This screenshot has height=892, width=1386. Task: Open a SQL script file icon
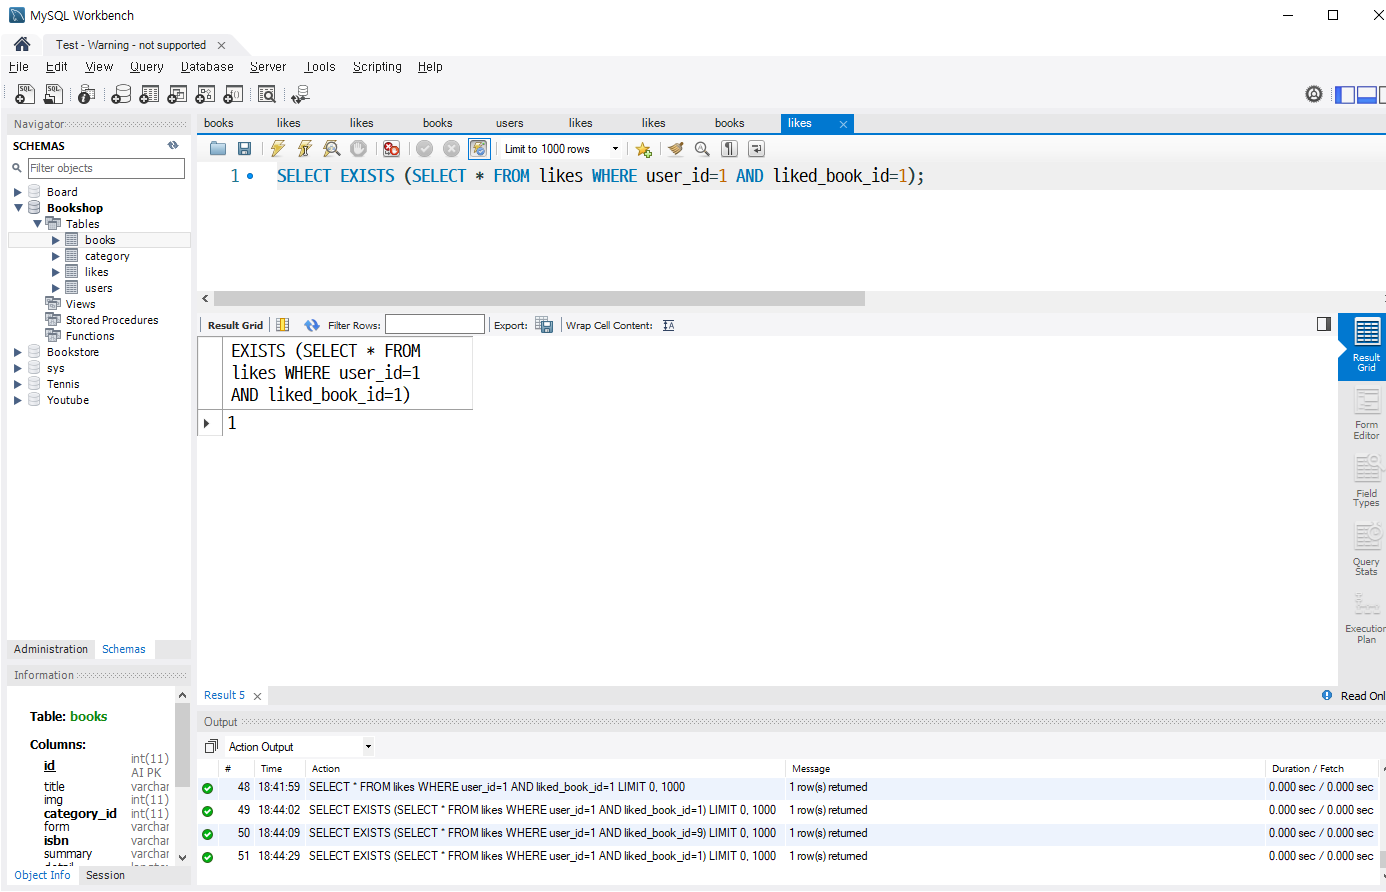[x=53, y=94]
